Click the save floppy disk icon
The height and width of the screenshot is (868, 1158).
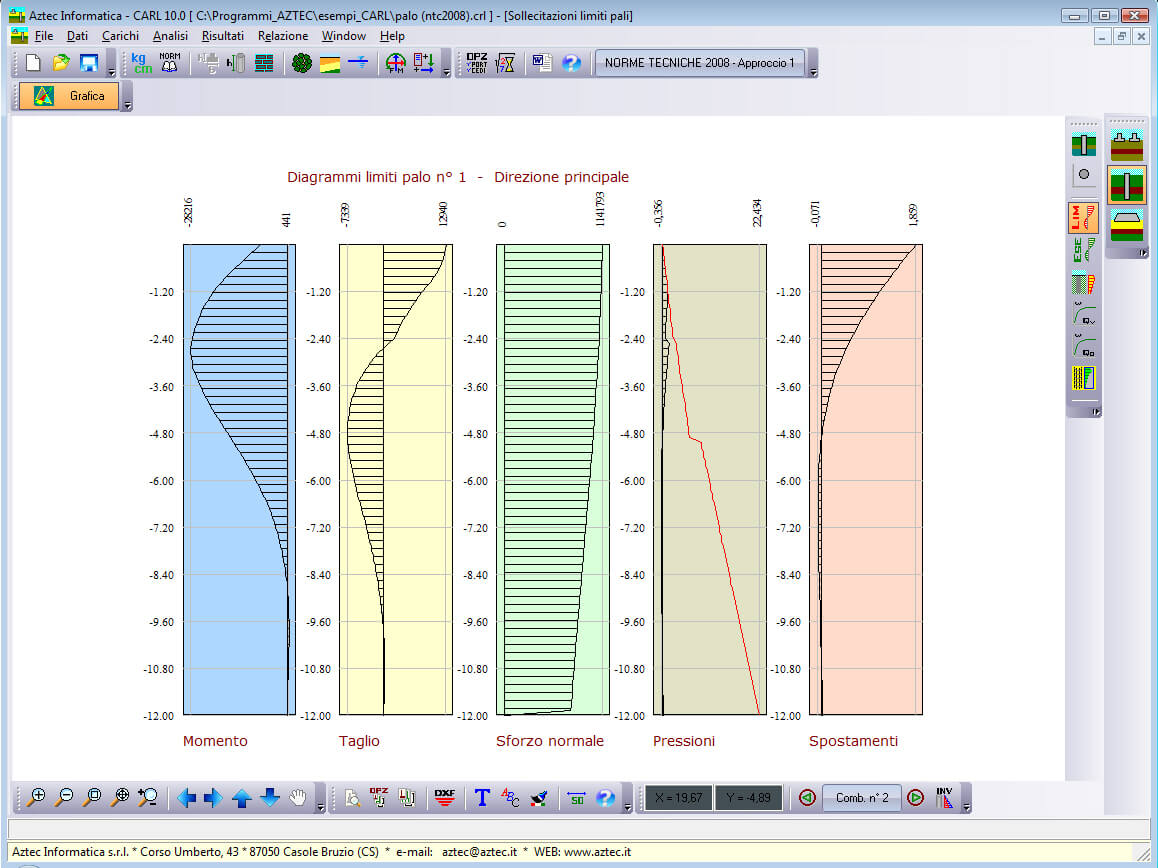pos(89,63)
